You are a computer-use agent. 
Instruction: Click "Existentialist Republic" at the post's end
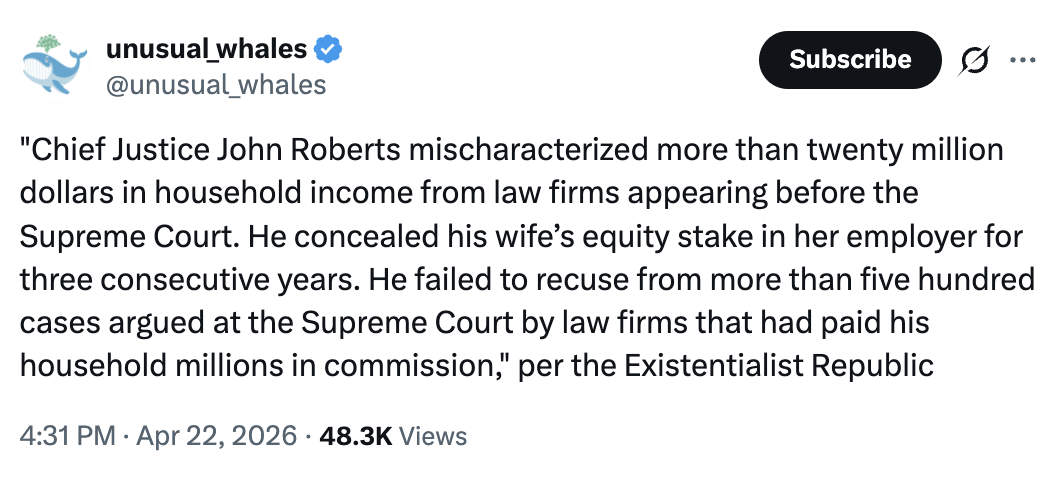pyautogui.click(x=778, y=365)
